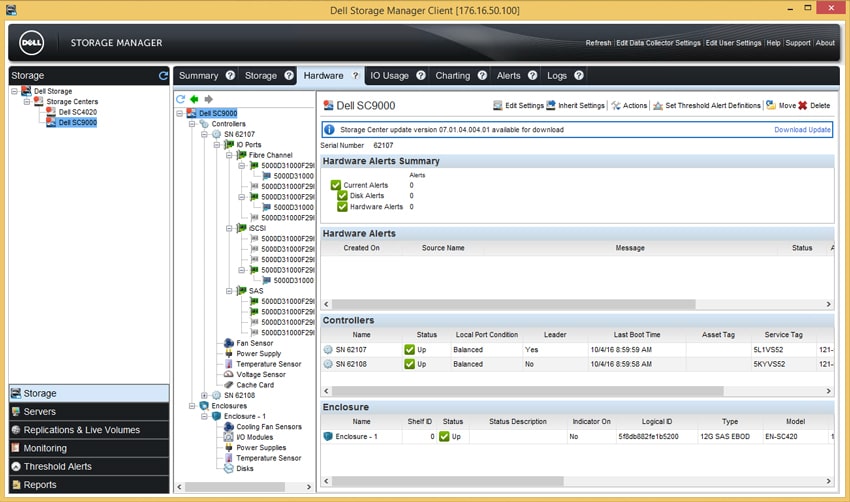
Task: Click Inherit Settings button
Action: 575,106
